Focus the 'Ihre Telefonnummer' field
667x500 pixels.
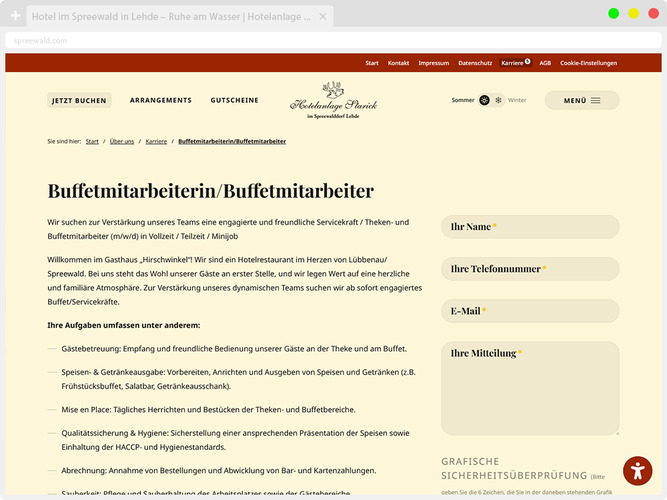[x=530, y=269]
